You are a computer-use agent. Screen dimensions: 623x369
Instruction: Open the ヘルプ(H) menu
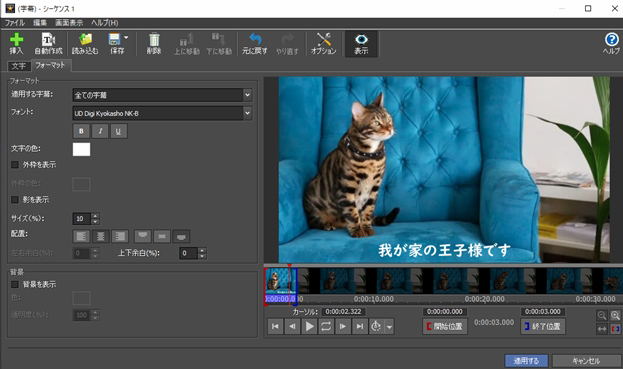[x=105, y=23]
